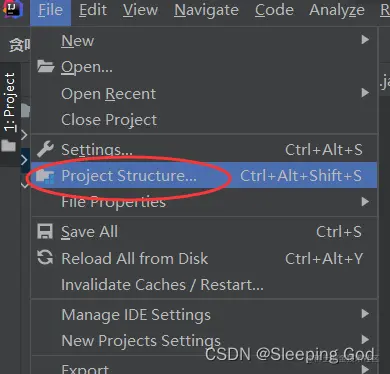Expand the Open Recent submenu arrow
Viewport: 390px width, 374px height.
365,93
